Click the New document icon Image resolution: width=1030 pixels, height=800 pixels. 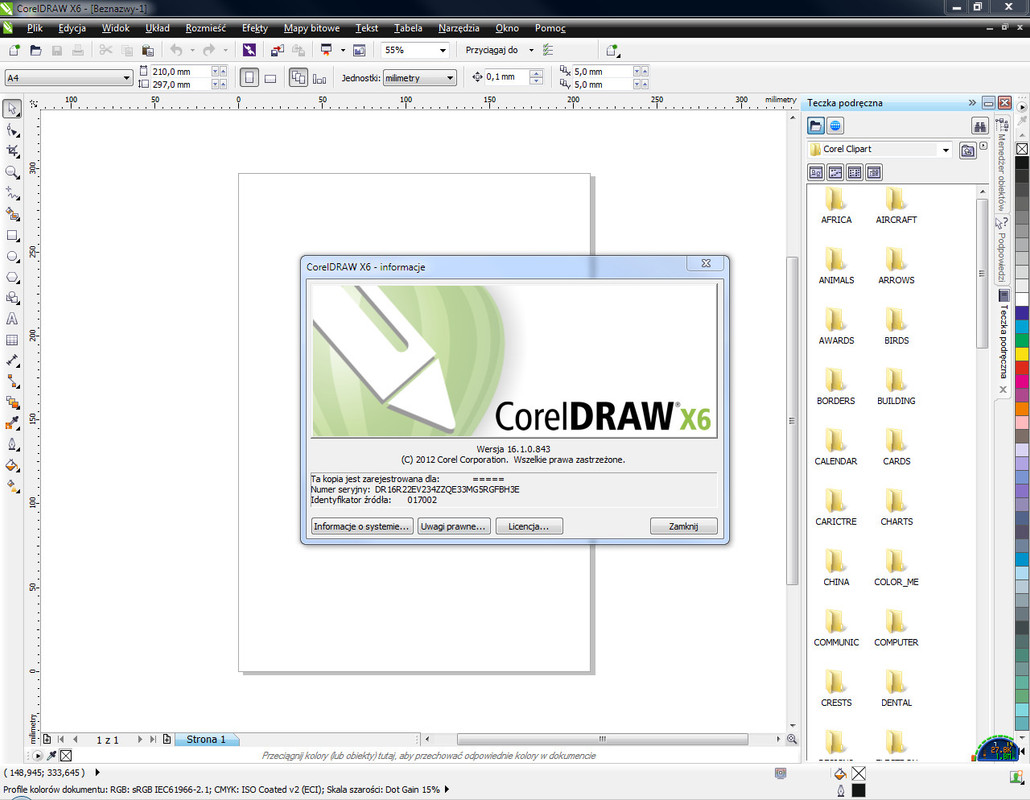tap(14, 50)
